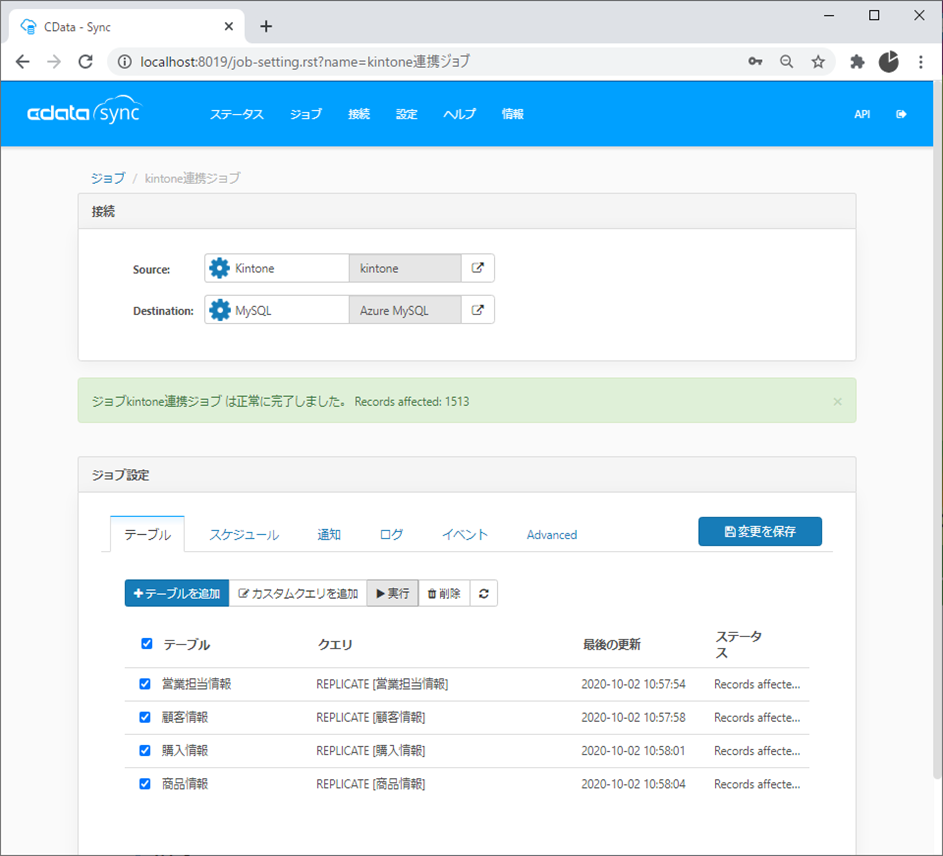Open the 設定 menu in the top navigation
Image resolution: width=943 pixels, height=856 pixels.
(407, 114)
